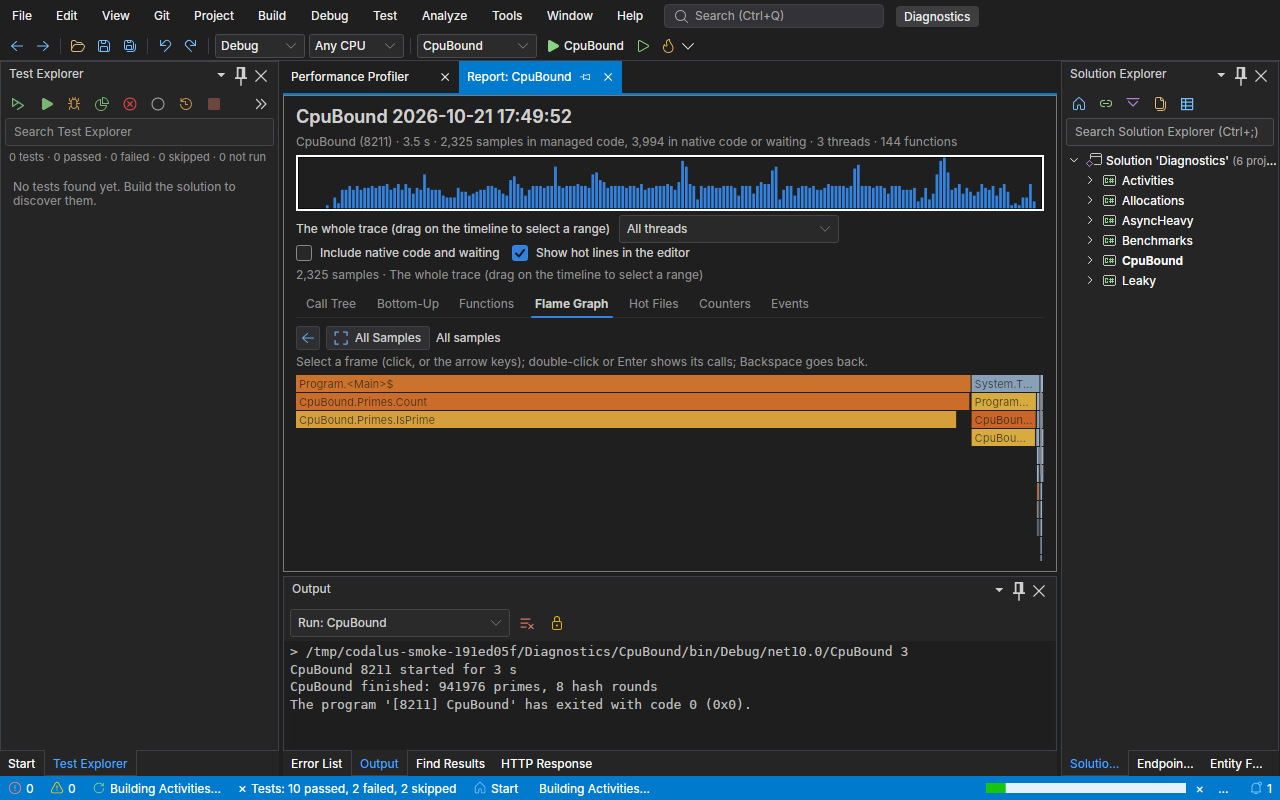This screenshot has height=800, width=1280.
Task: Click the Search Test Explorer input field
Action: coord(139,132)
